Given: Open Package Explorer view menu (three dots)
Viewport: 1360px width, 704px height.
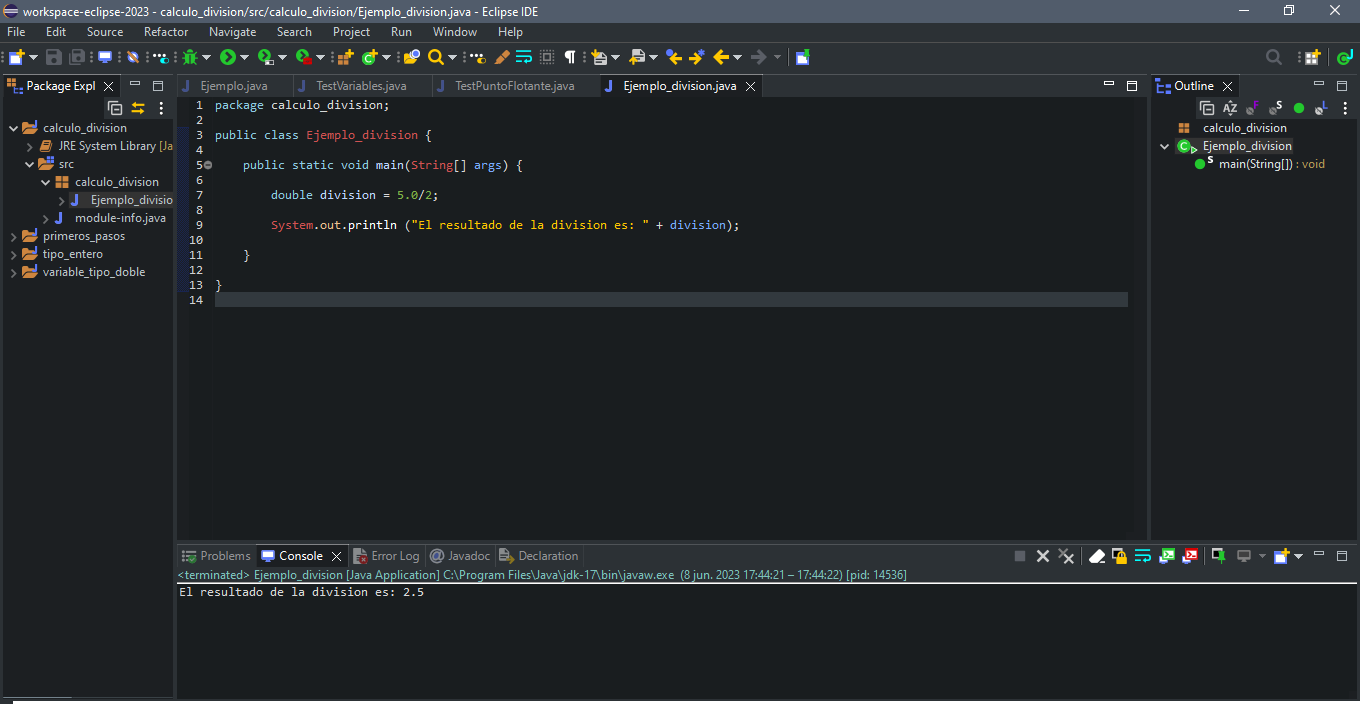Looking at the screenshot, I should pos(161,108).
